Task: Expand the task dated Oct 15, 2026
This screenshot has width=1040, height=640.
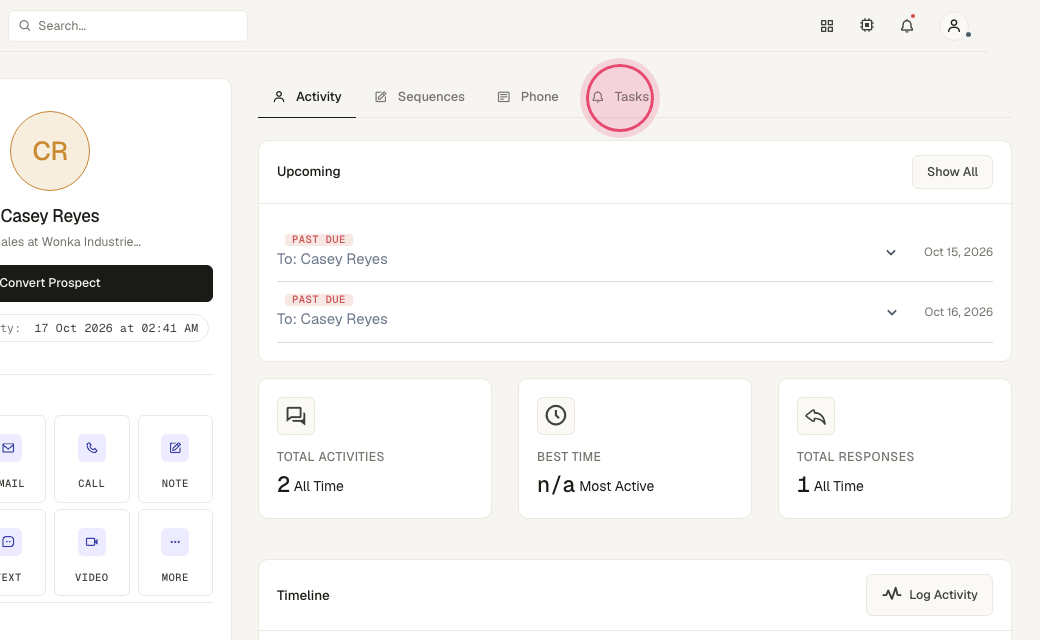Action: click(x=891, y=253)
